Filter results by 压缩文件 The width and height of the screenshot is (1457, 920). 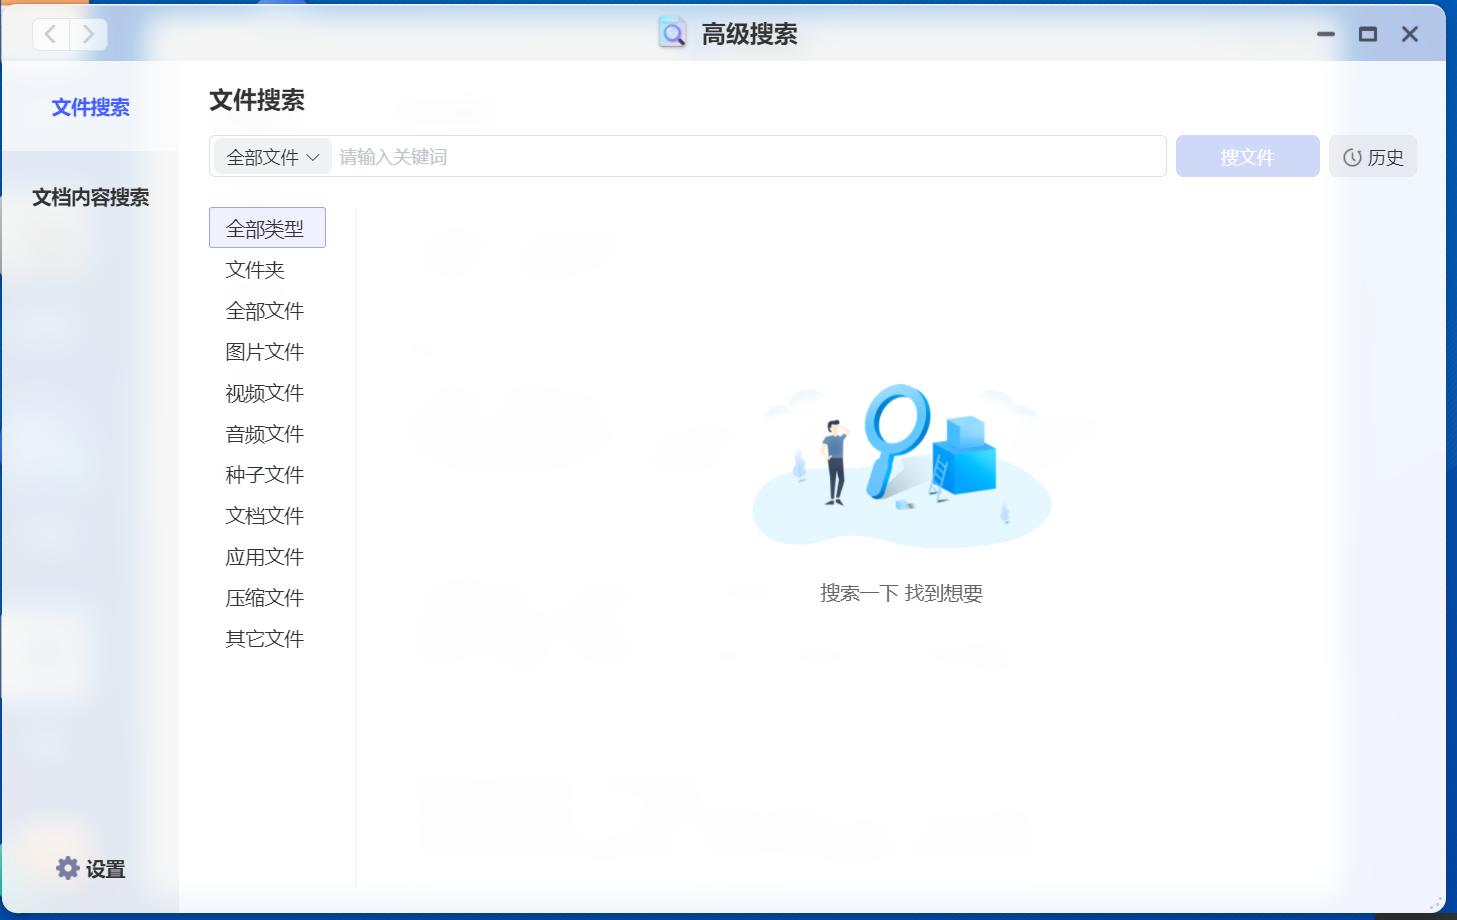point(264,597)
